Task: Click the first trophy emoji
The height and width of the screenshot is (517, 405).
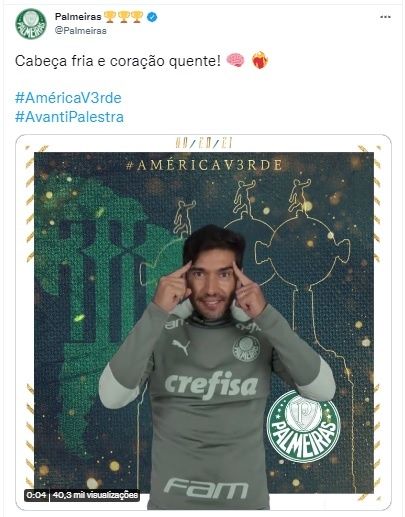Action: pos(110,17)
